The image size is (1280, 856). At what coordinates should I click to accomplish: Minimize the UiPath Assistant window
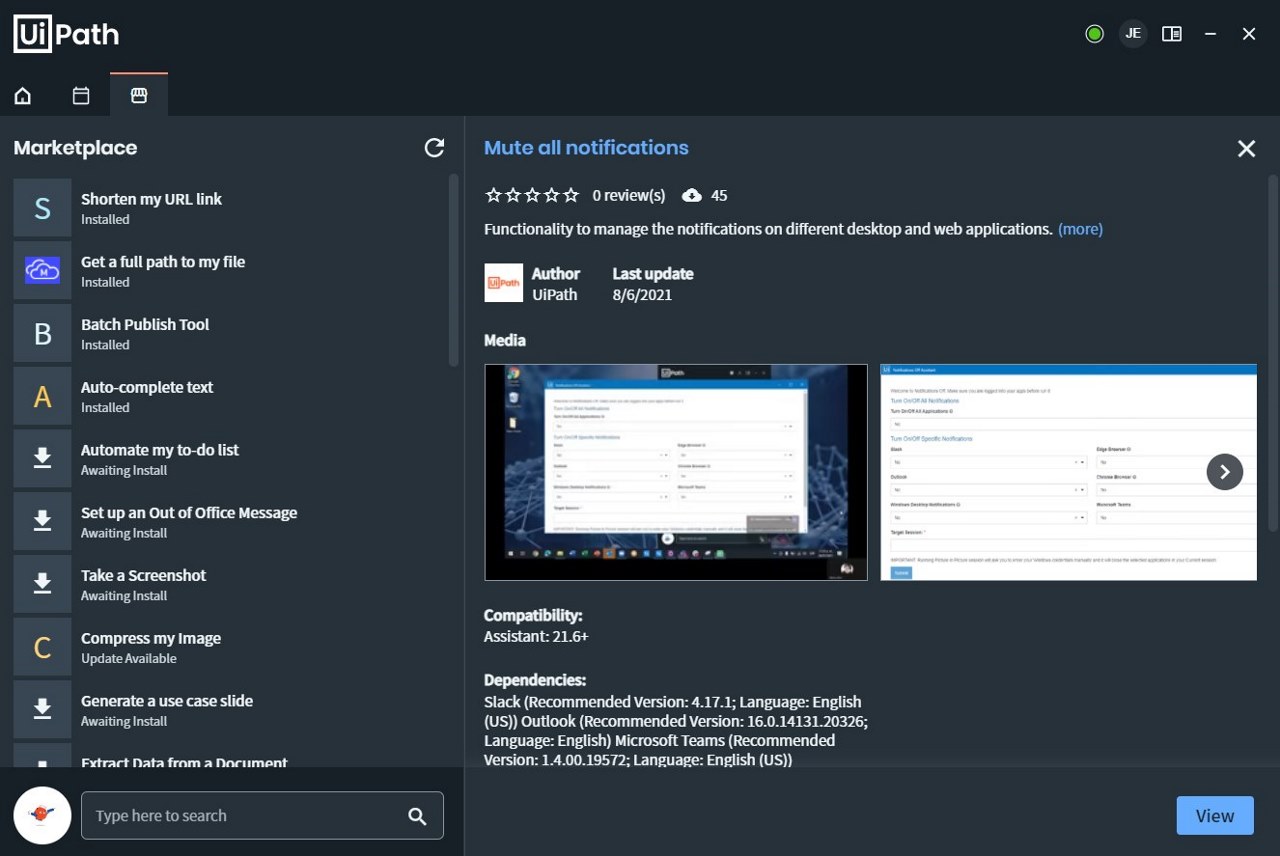(x=1211, y=34)
